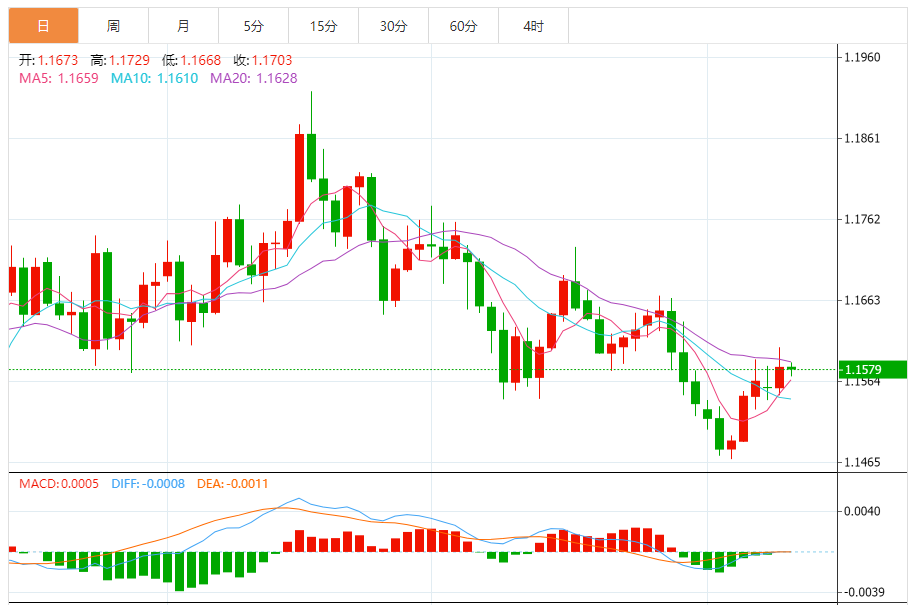The image size is (913, 605).
Task: Click the DIFF:-0.0008 label
Action: (148, 484)
